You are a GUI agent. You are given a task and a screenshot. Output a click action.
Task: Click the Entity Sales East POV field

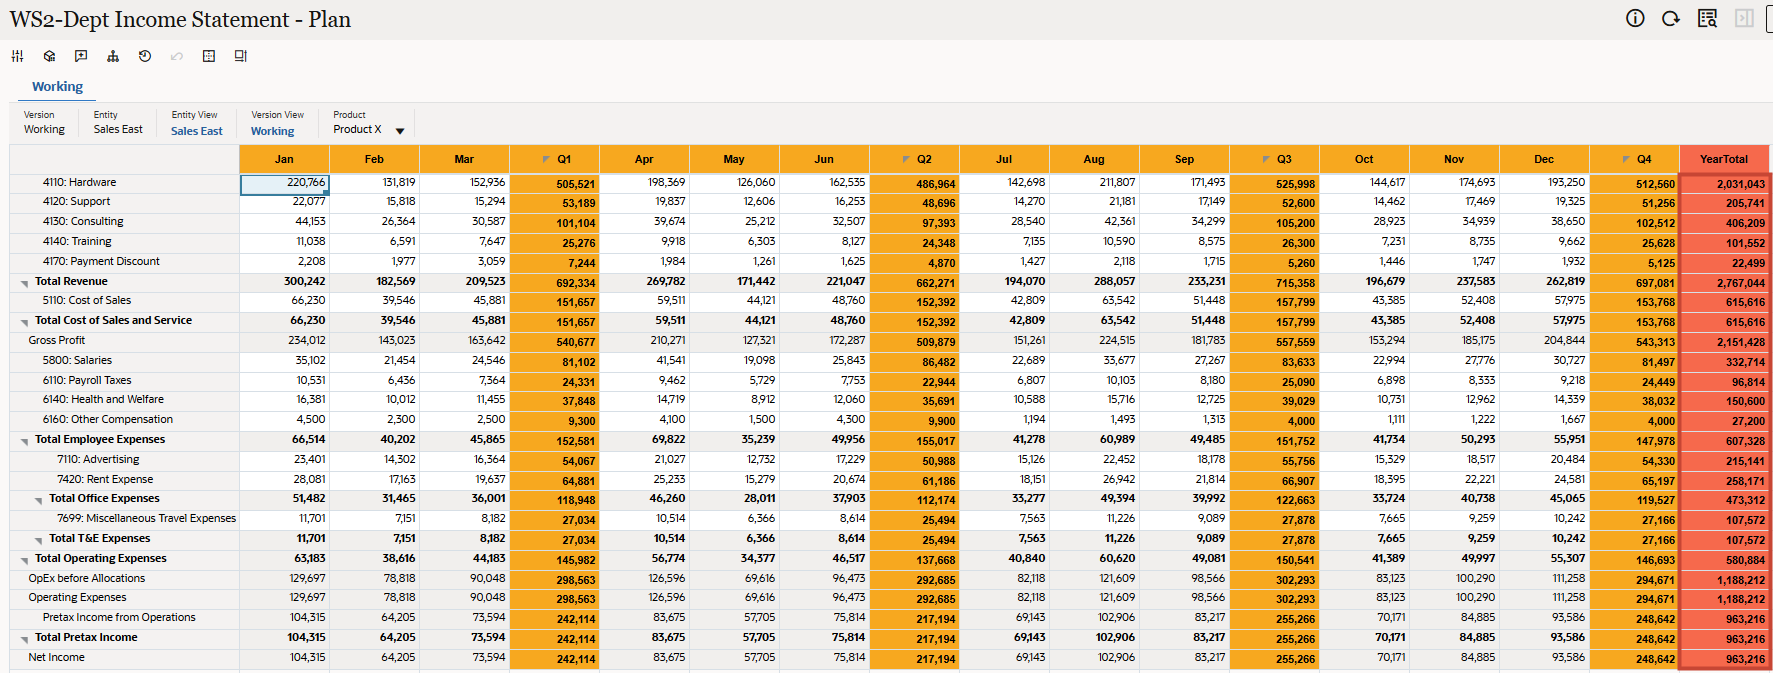(x=118, y=123)
